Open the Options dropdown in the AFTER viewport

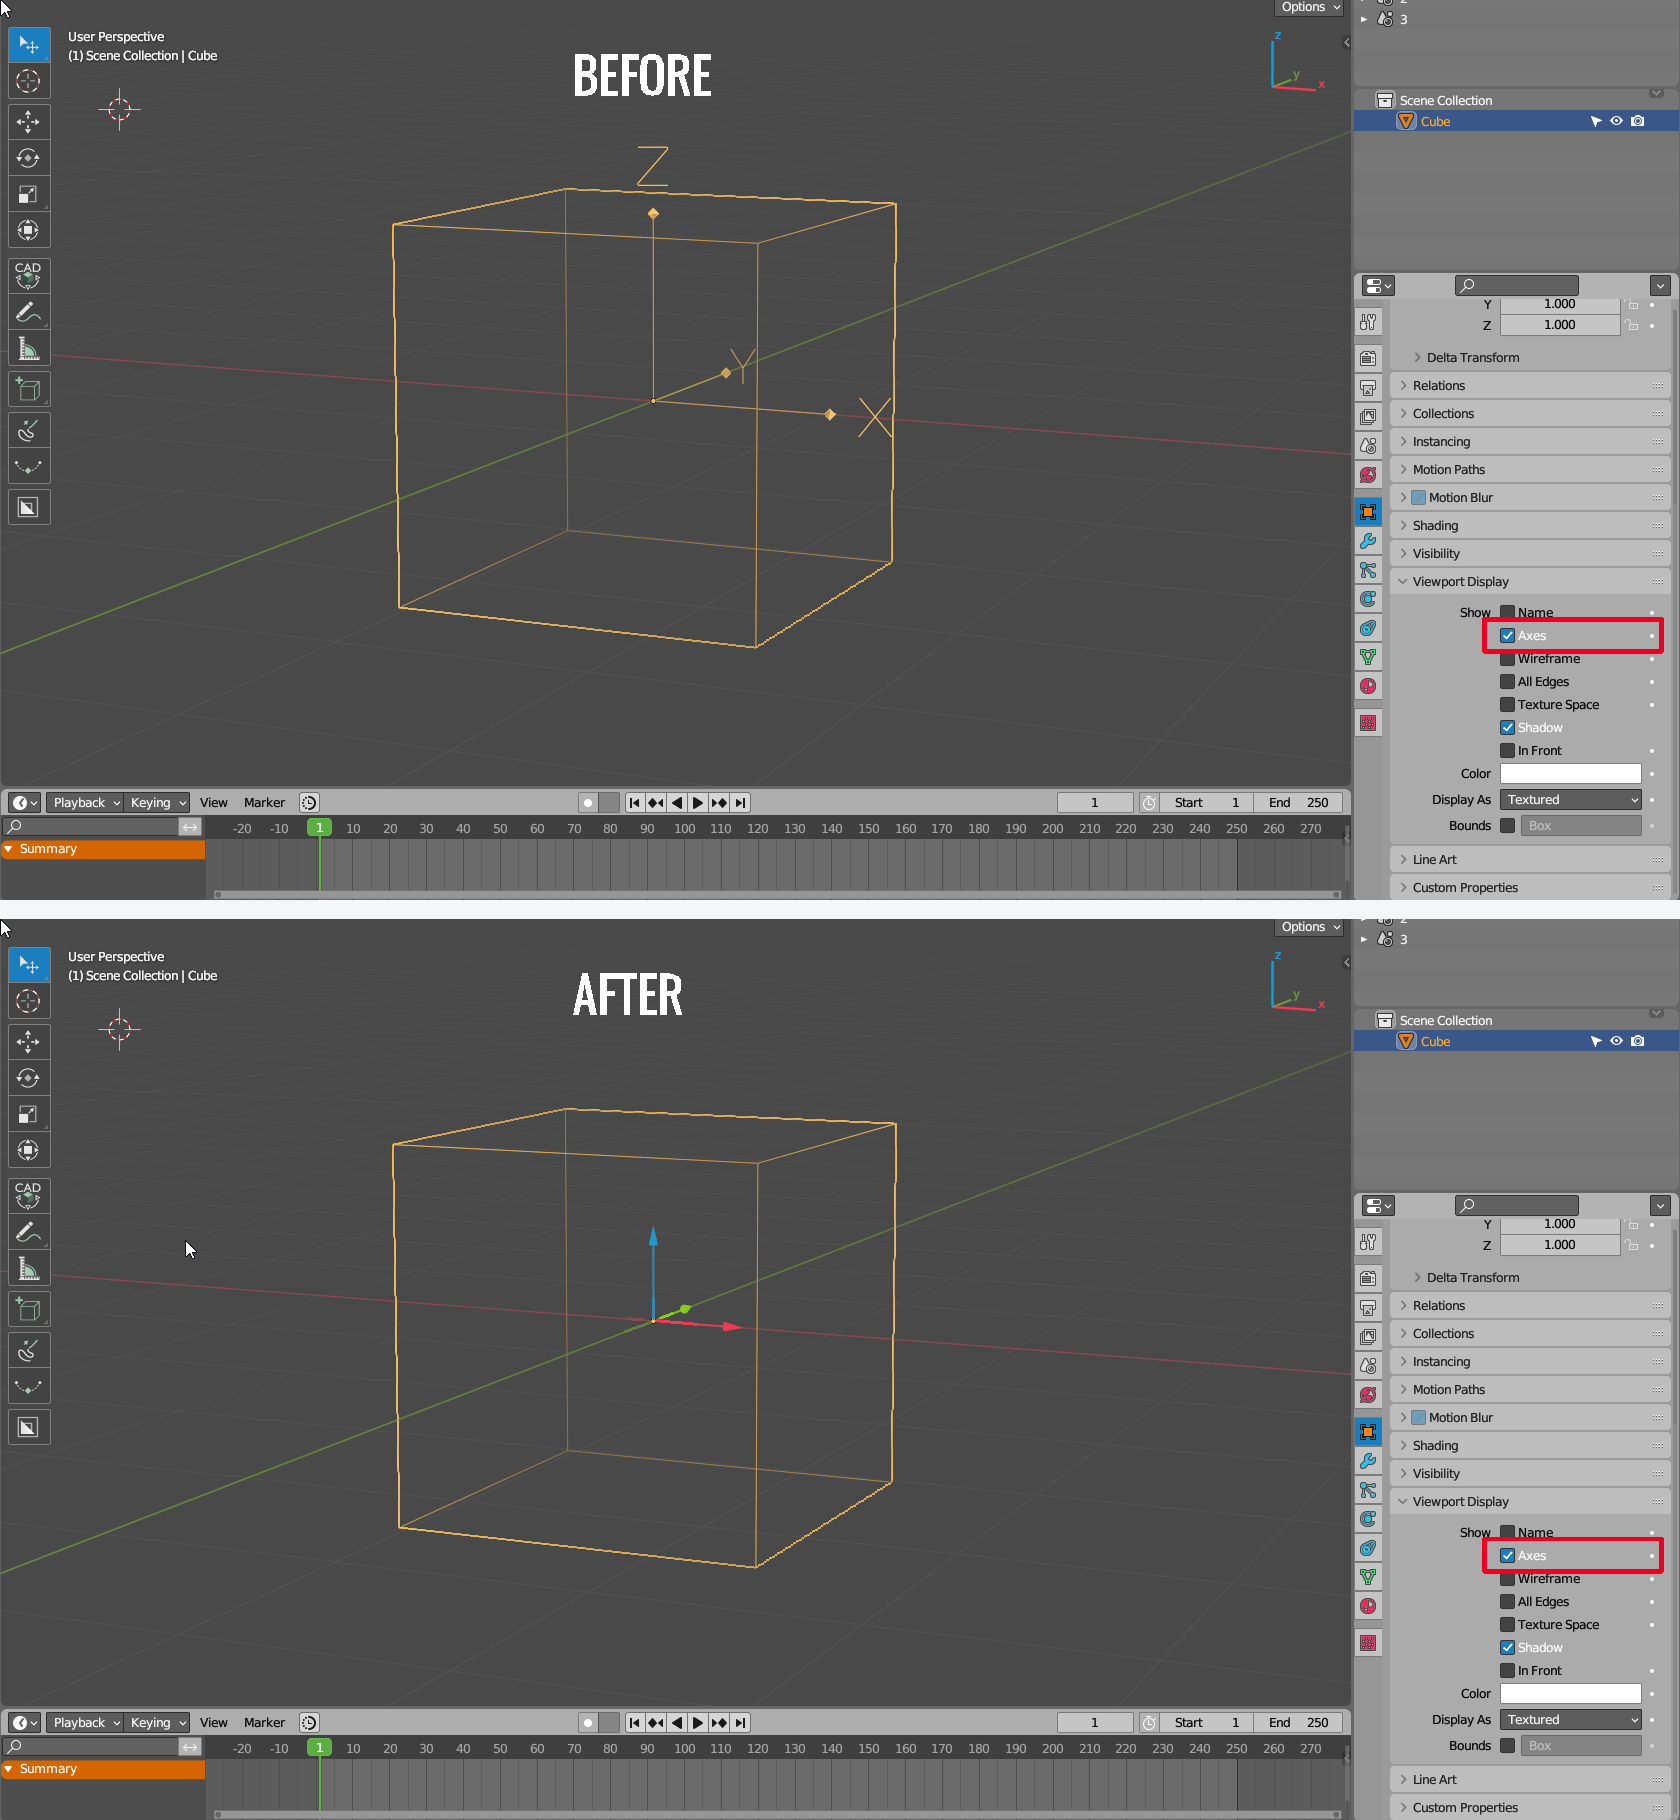coord(1310,927)
